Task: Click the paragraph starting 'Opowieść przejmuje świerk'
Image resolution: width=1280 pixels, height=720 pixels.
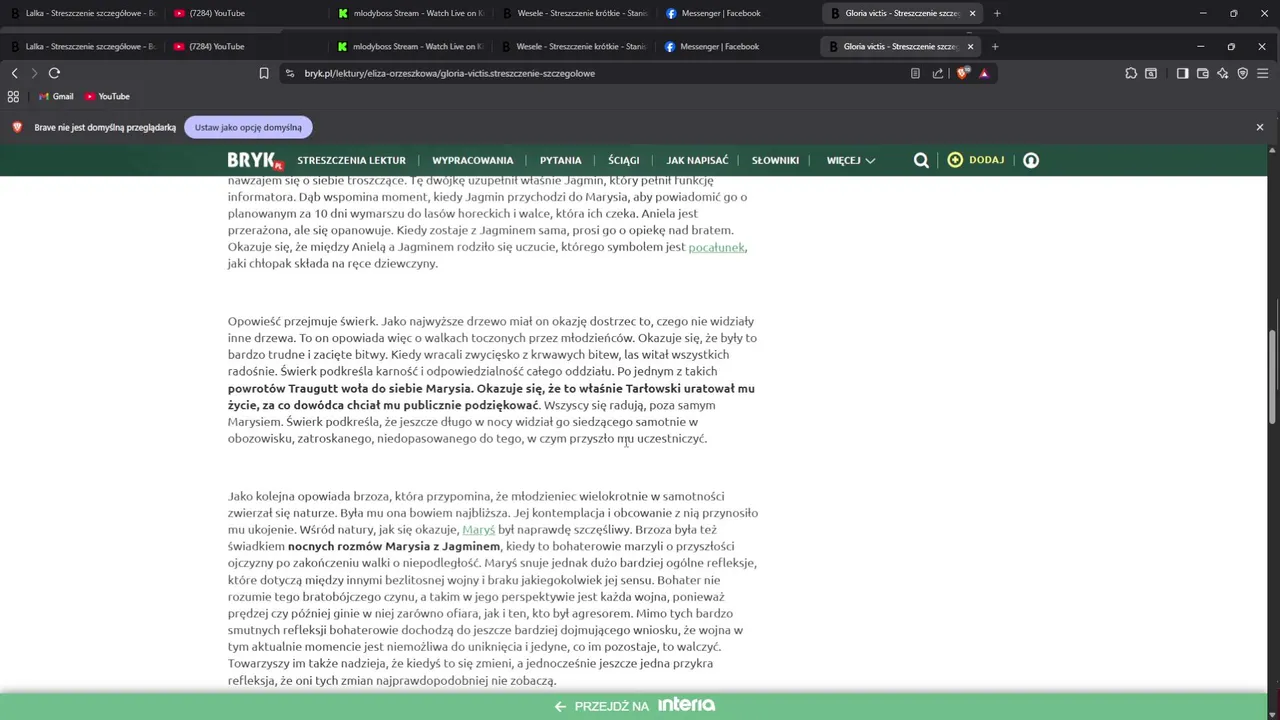Action: (x=492, y=380)
